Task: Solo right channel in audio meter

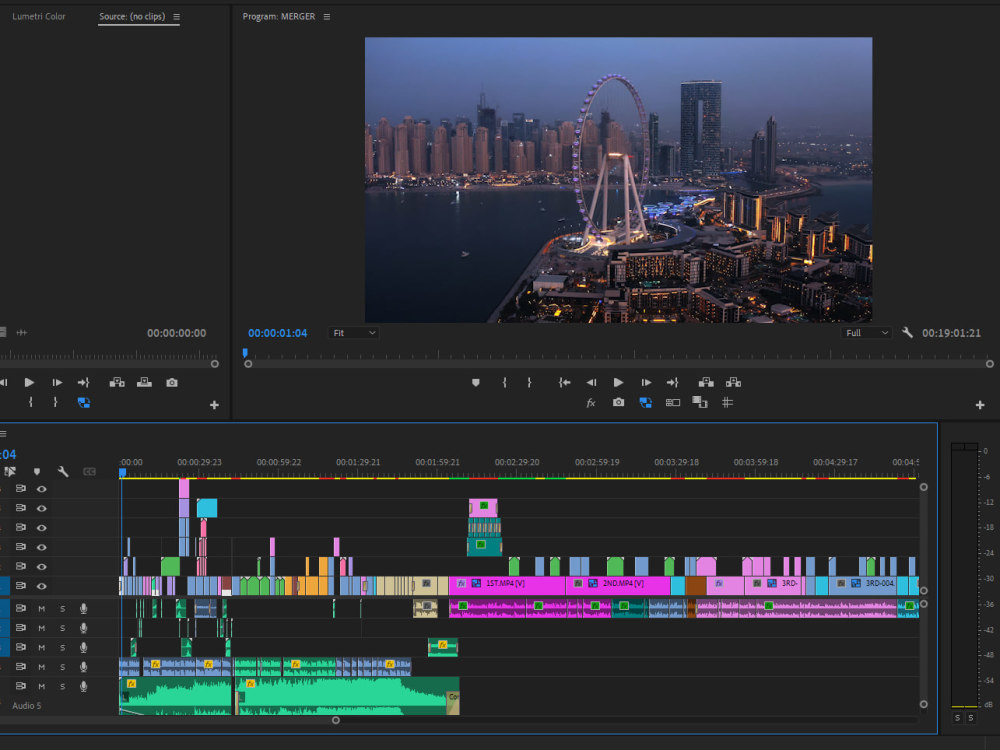Action: pos(971,718)
